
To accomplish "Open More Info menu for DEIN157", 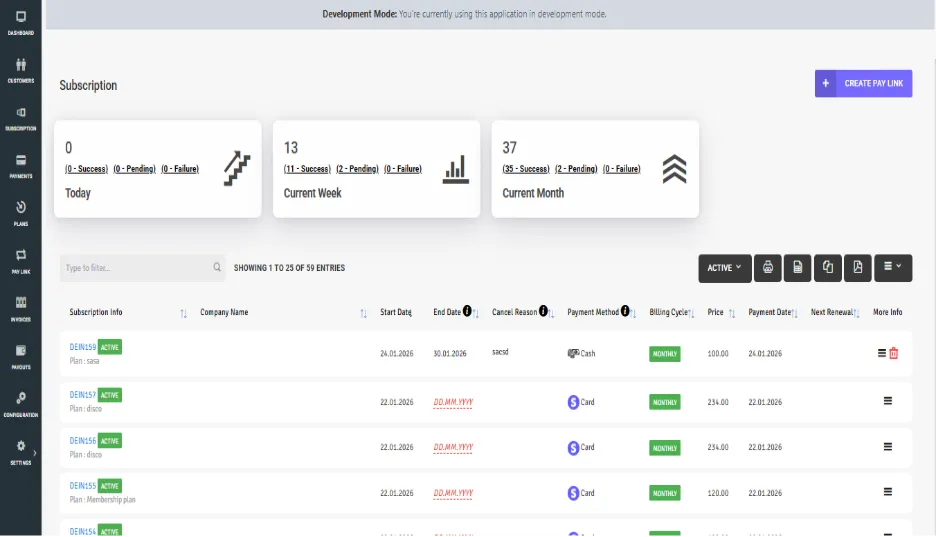I will pos(888,401).
